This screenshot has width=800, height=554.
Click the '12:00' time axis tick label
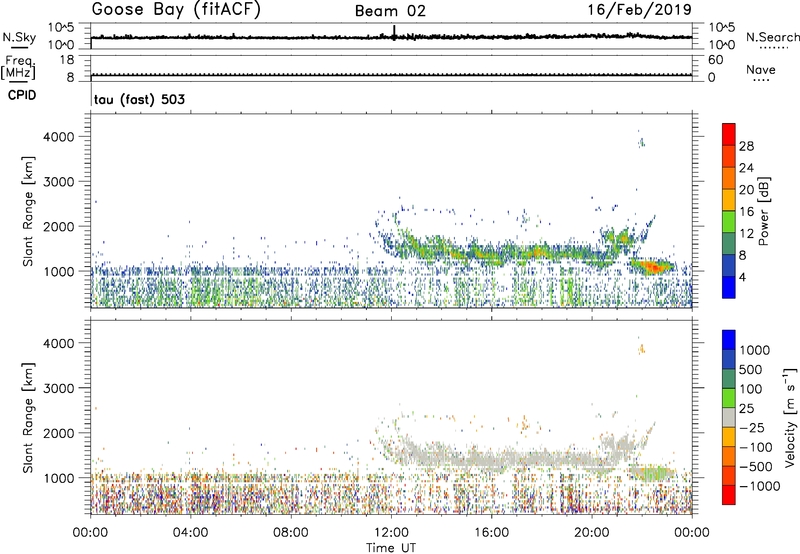point(391,533)
